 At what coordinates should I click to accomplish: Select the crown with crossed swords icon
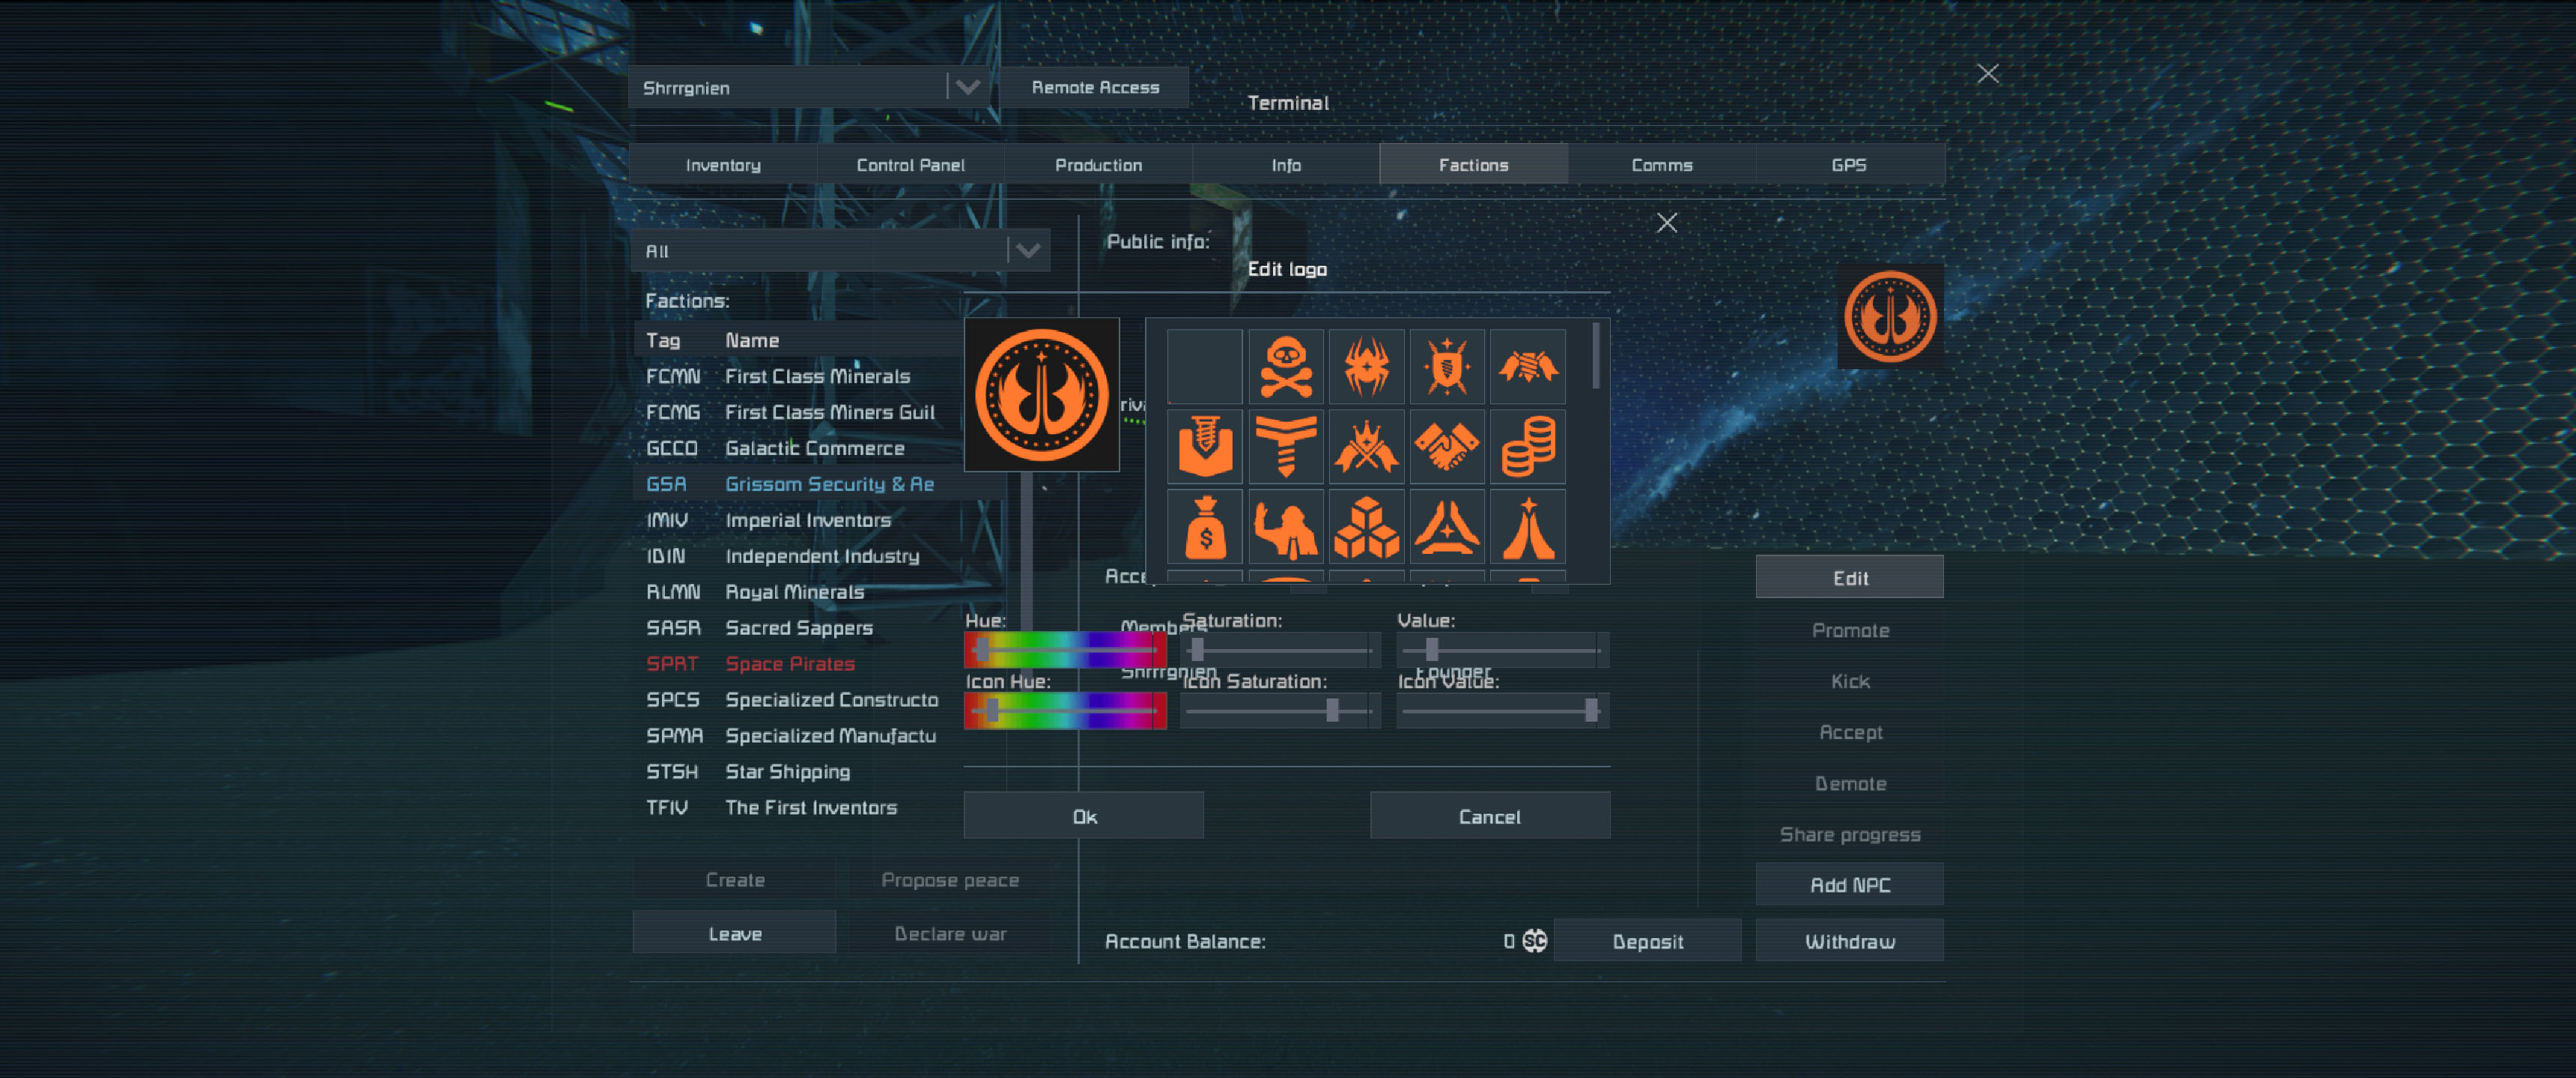[1366, 447]
